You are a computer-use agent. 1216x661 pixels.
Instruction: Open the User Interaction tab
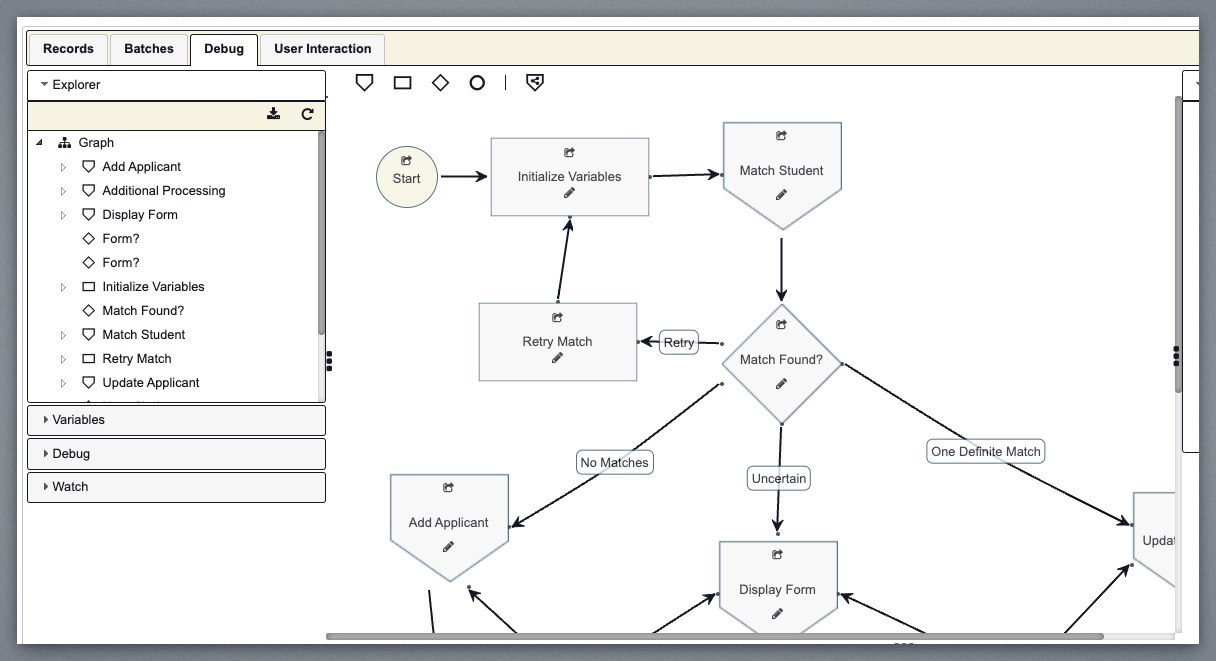point(322,49)
